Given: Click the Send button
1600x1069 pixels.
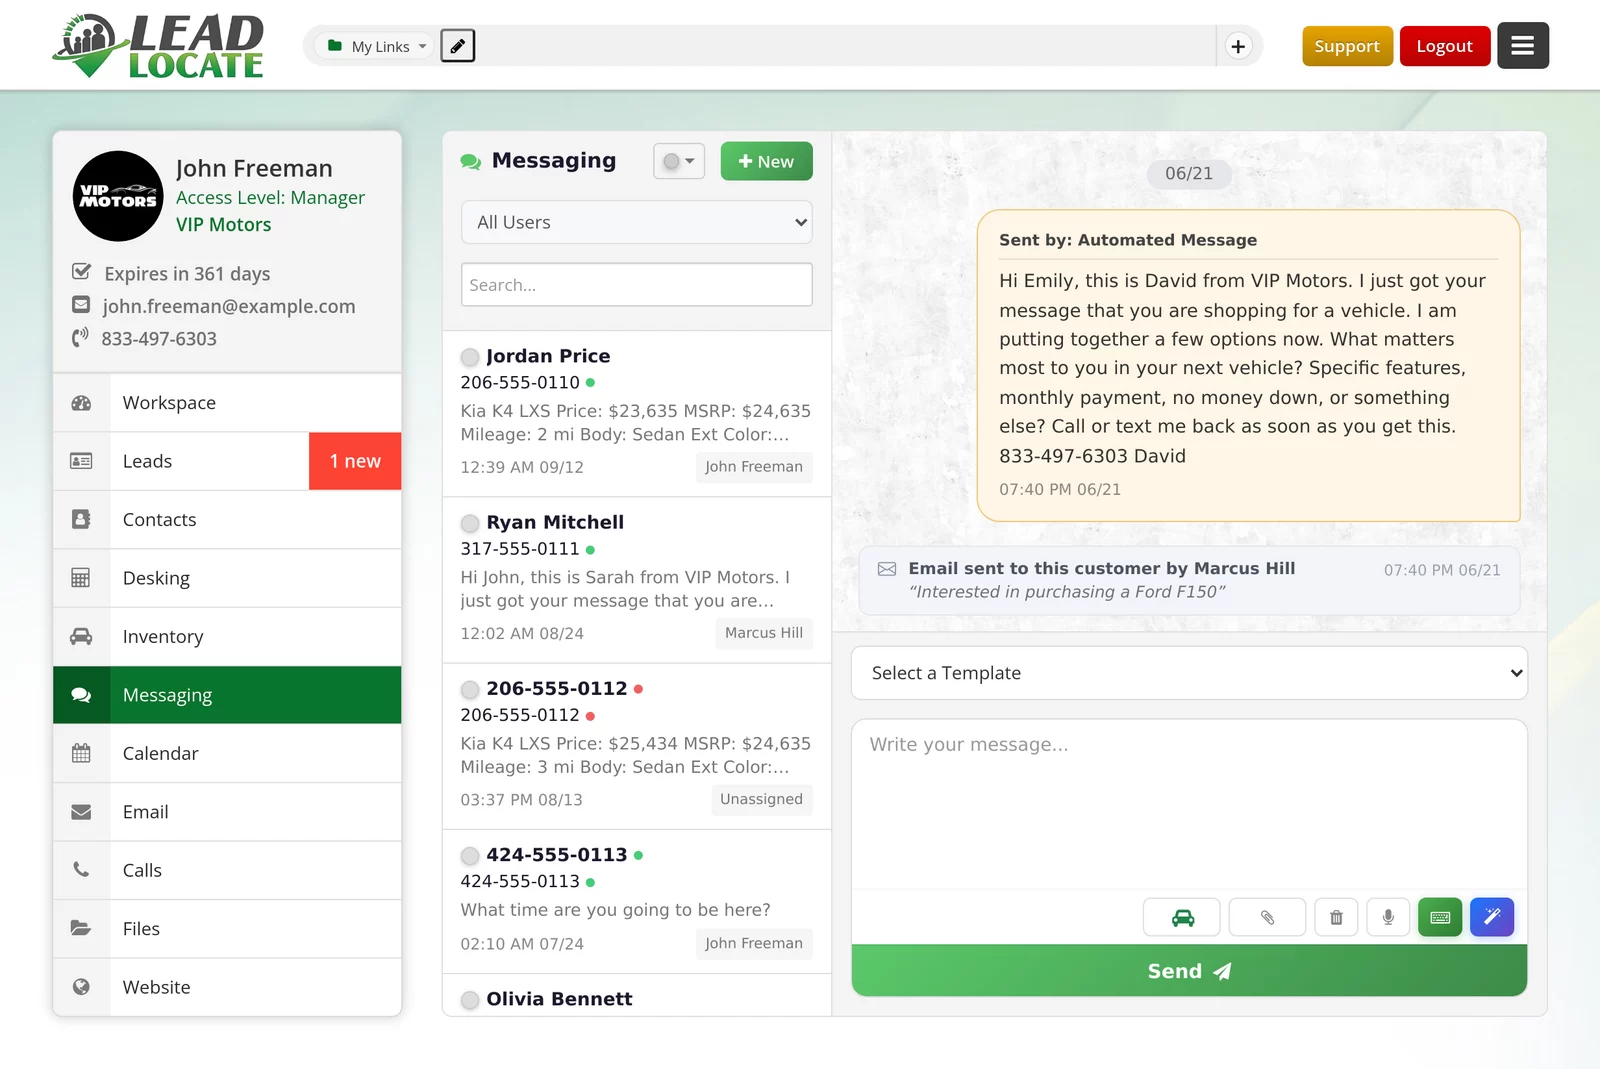Looking at the screenshot, I should coord(1189,971).
